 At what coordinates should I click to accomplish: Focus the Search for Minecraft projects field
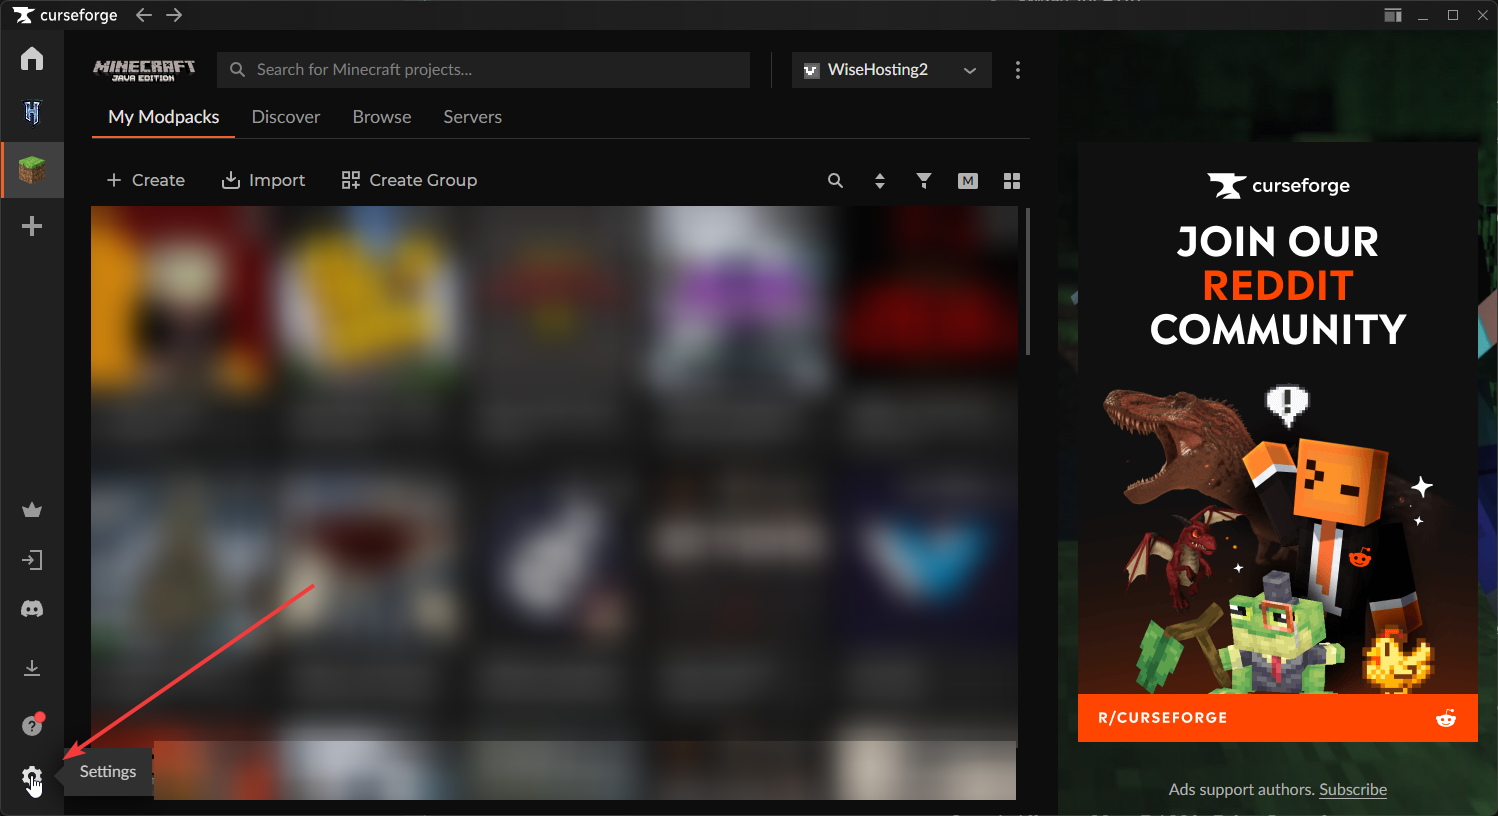point(484,70)
